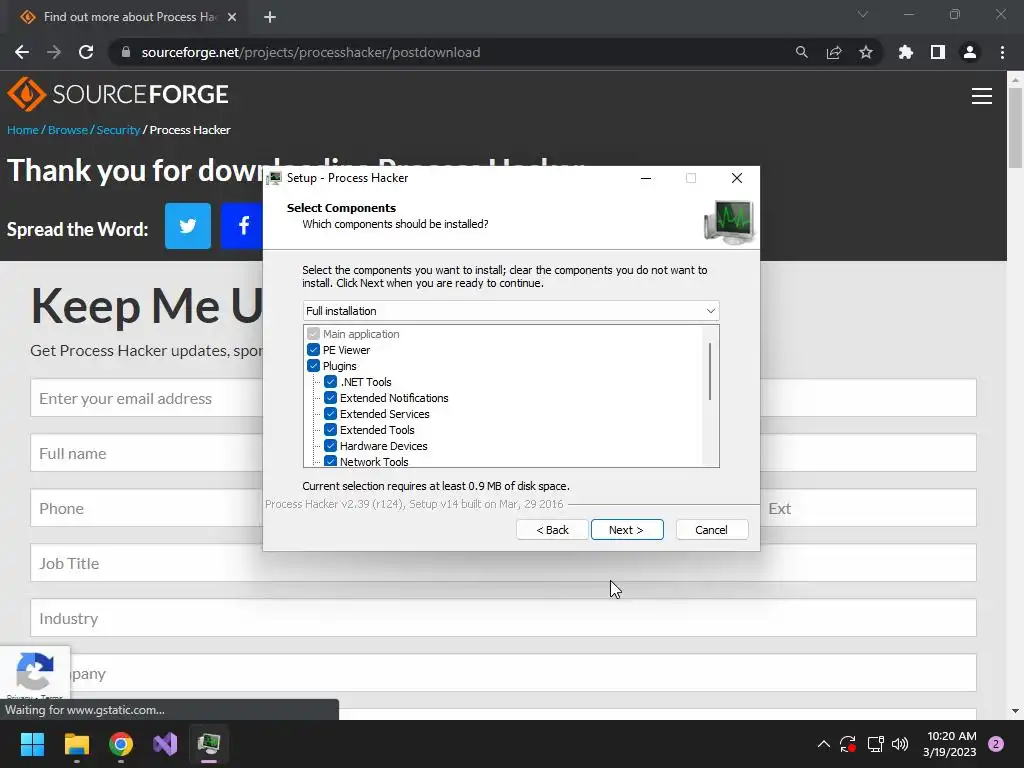The width and height of the screenshot is (1024, 768).
Task: Click the Phone field
Action: [x=147, y=507]
